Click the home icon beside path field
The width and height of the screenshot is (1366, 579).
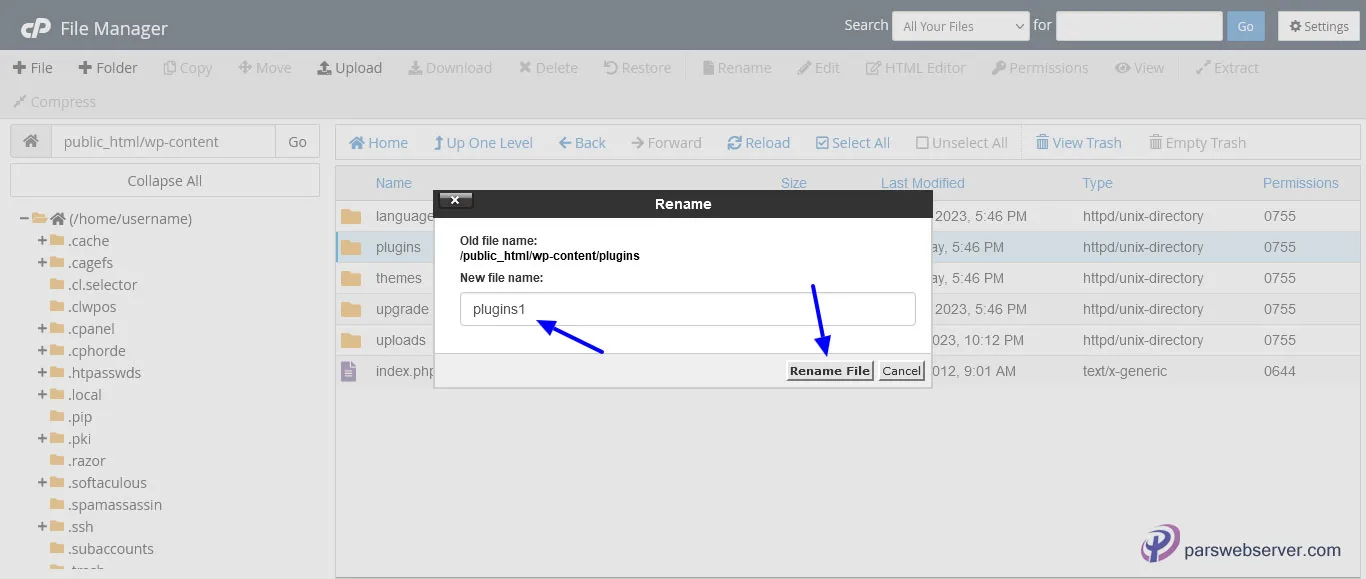coord(31,142)
